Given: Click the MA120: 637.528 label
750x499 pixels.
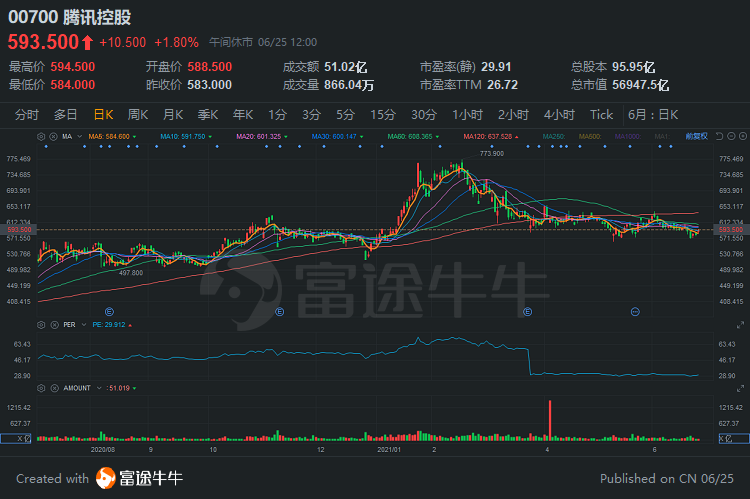Looking at the screenshot, I should [487, 136].
